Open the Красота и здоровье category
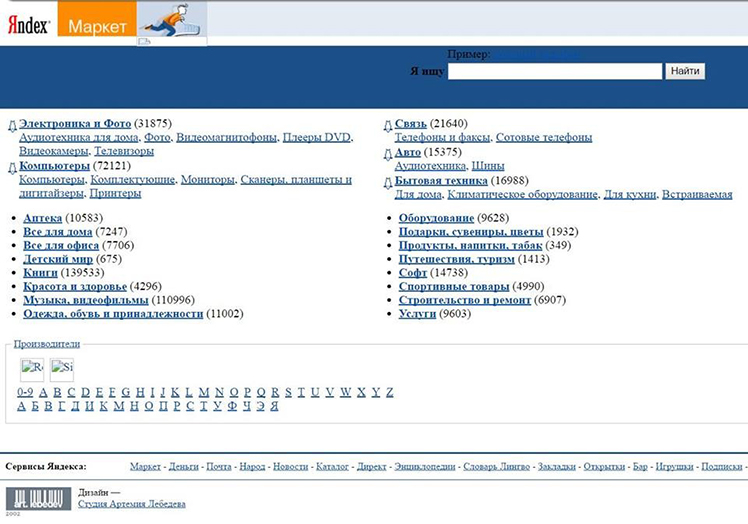 pos(75,287)
